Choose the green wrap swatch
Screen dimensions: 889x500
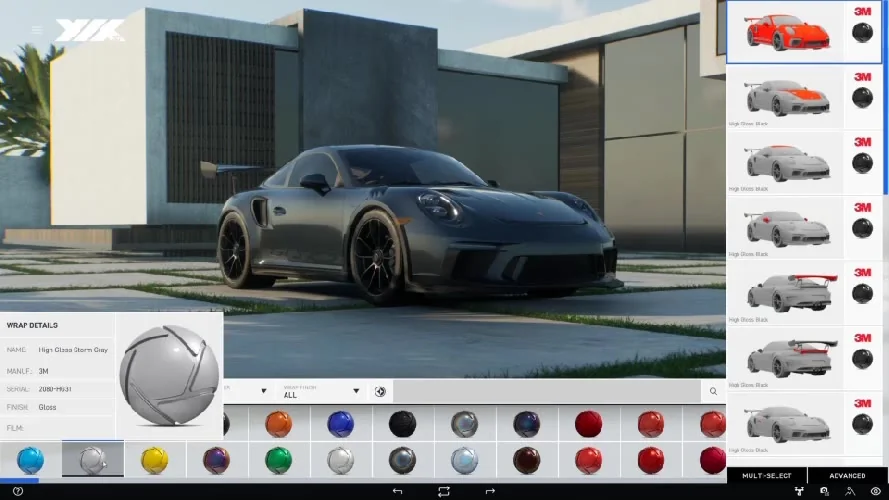coord(278,460)
